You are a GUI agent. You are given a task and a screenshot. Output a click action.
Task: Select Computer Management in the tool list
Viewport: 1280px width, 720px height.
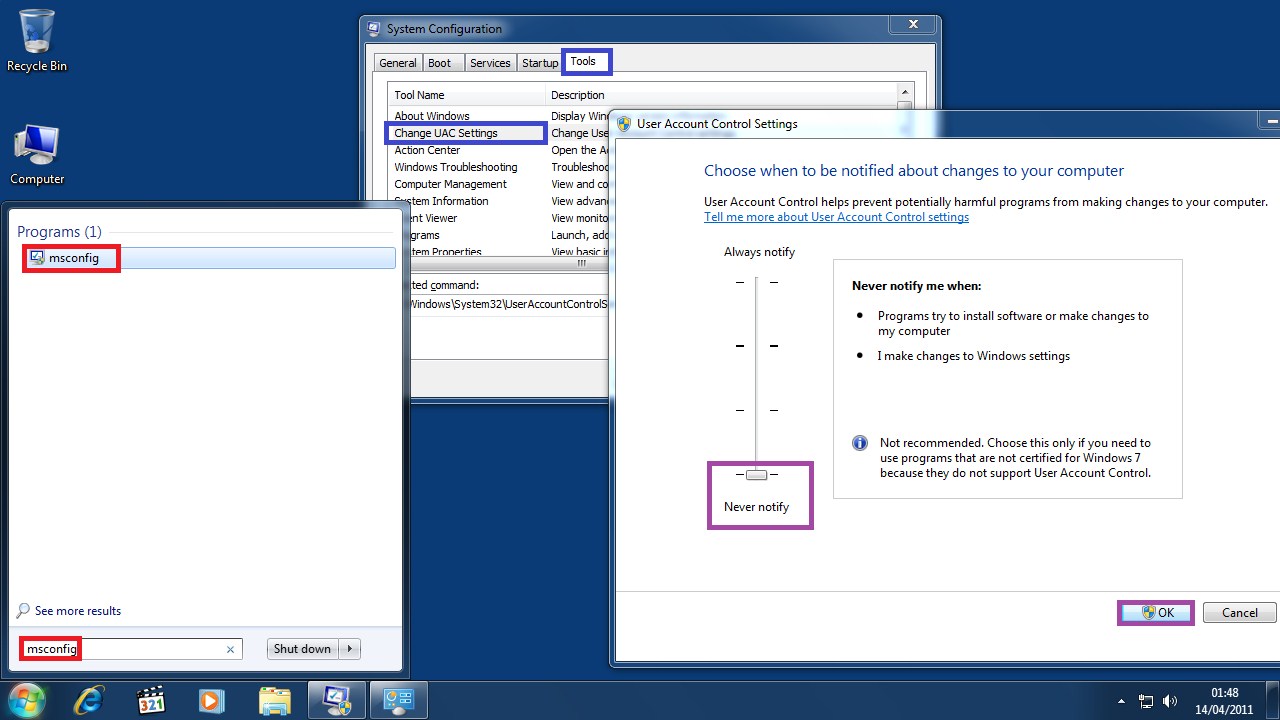[450, 184]
